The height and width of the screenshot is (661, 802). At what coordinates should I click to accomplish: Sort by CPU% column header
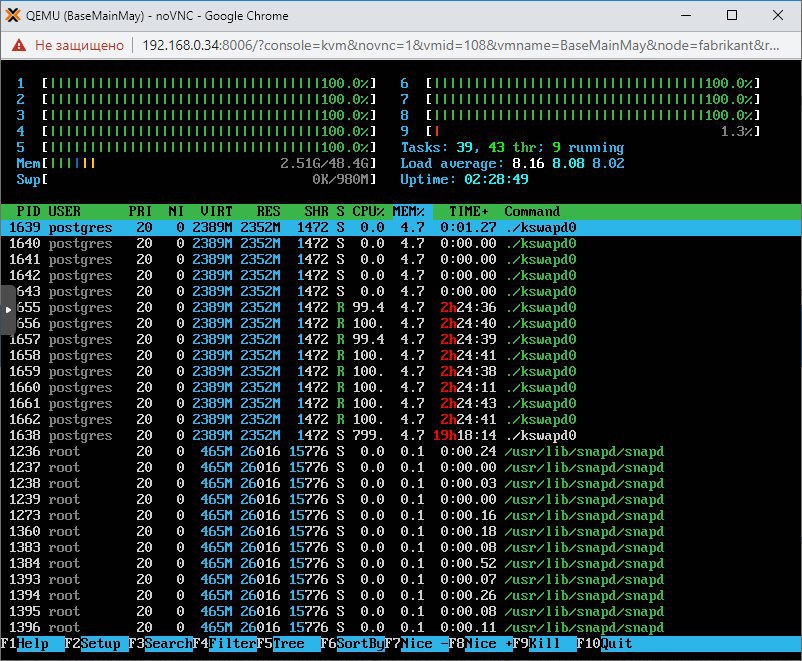(x=368, y=211)
